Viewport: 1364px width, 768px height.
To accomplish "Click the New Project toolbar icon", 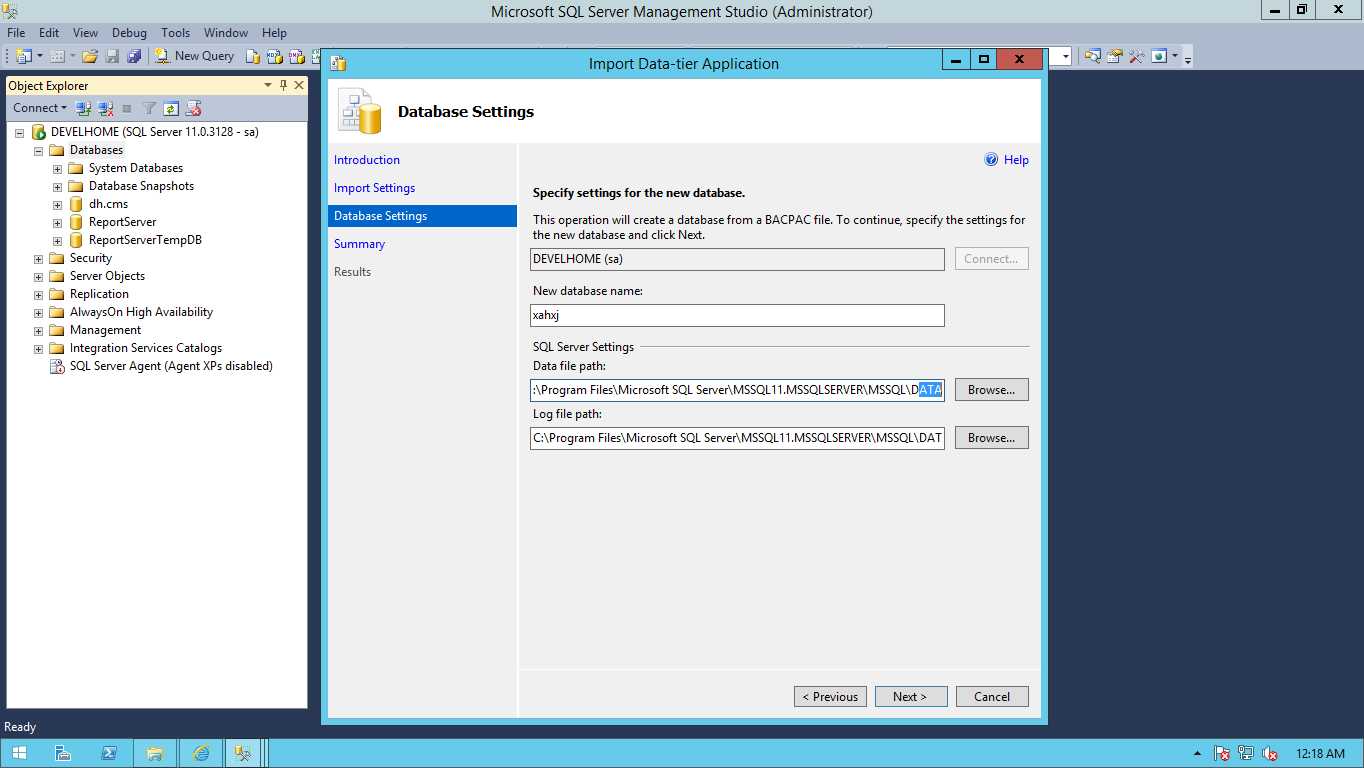I will pos(24,56).
